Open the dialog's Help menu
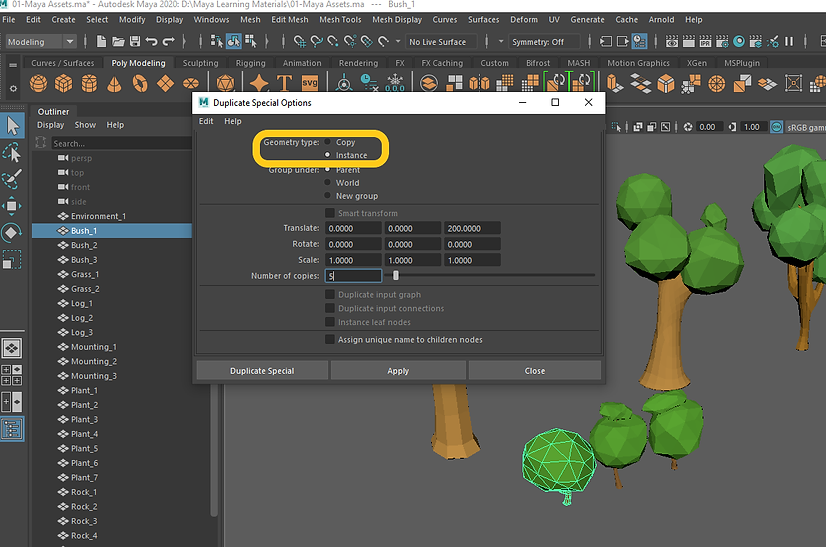 click(x=233, y=121)
